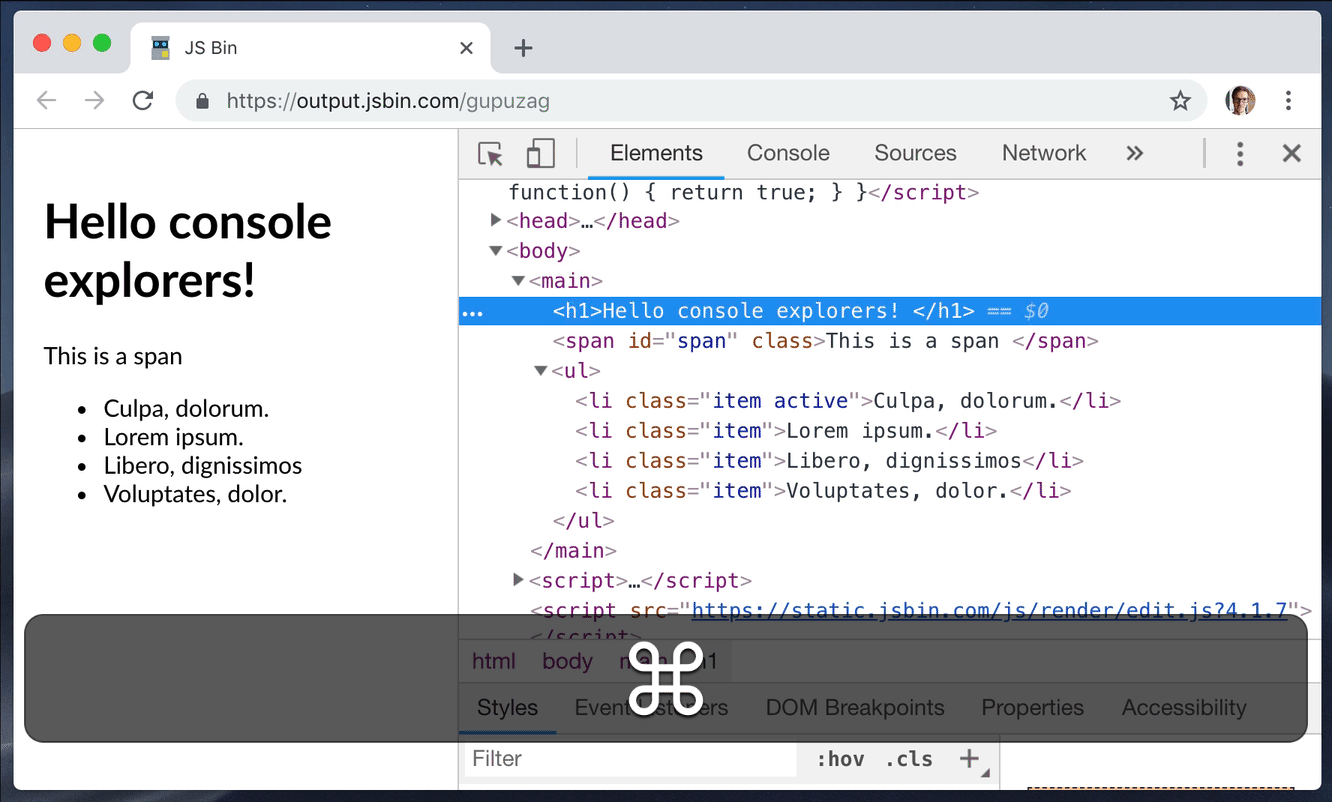Toggle the device toolbar icon
The width and height of the screenshot is (1332, 802).
tap(540, 153)
